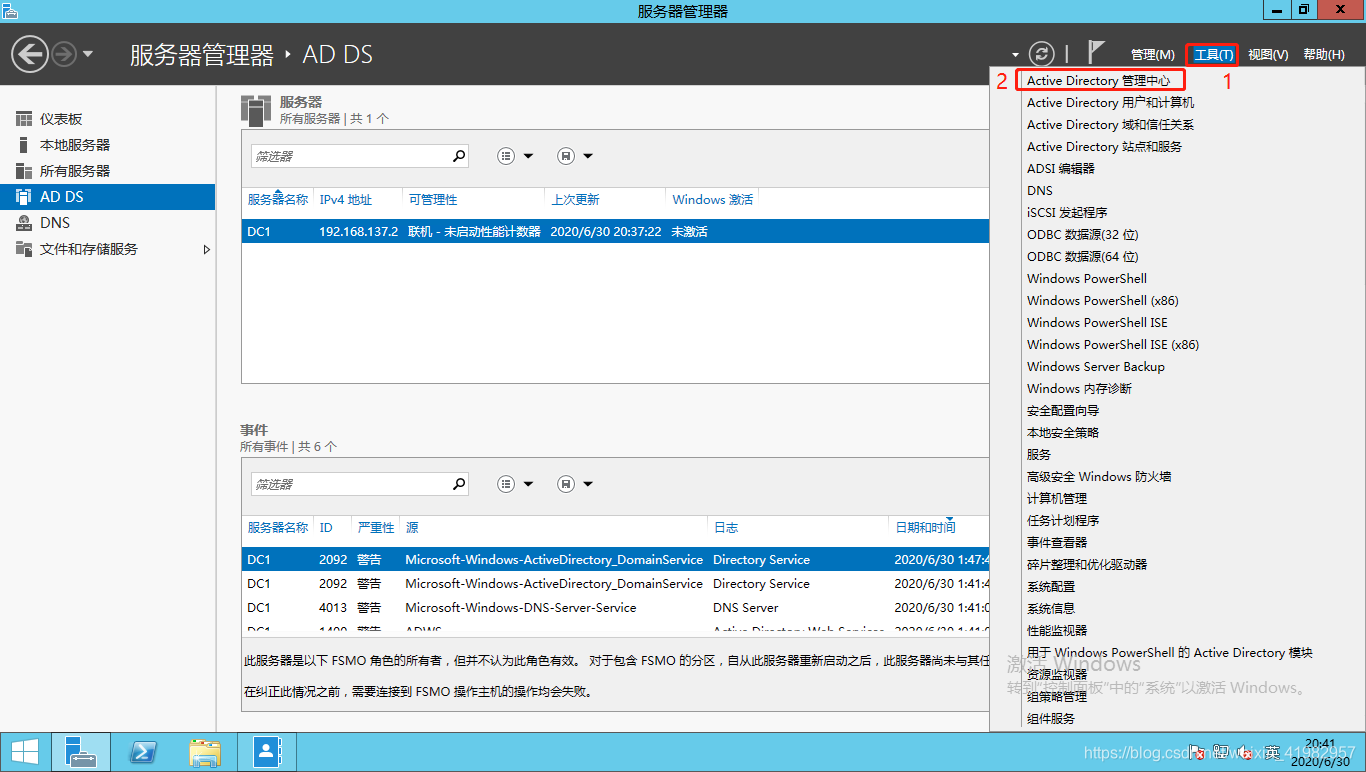Select 文件和存储服务 in the sidebar
Screen dimensions: 1366x772
point(108,249)
